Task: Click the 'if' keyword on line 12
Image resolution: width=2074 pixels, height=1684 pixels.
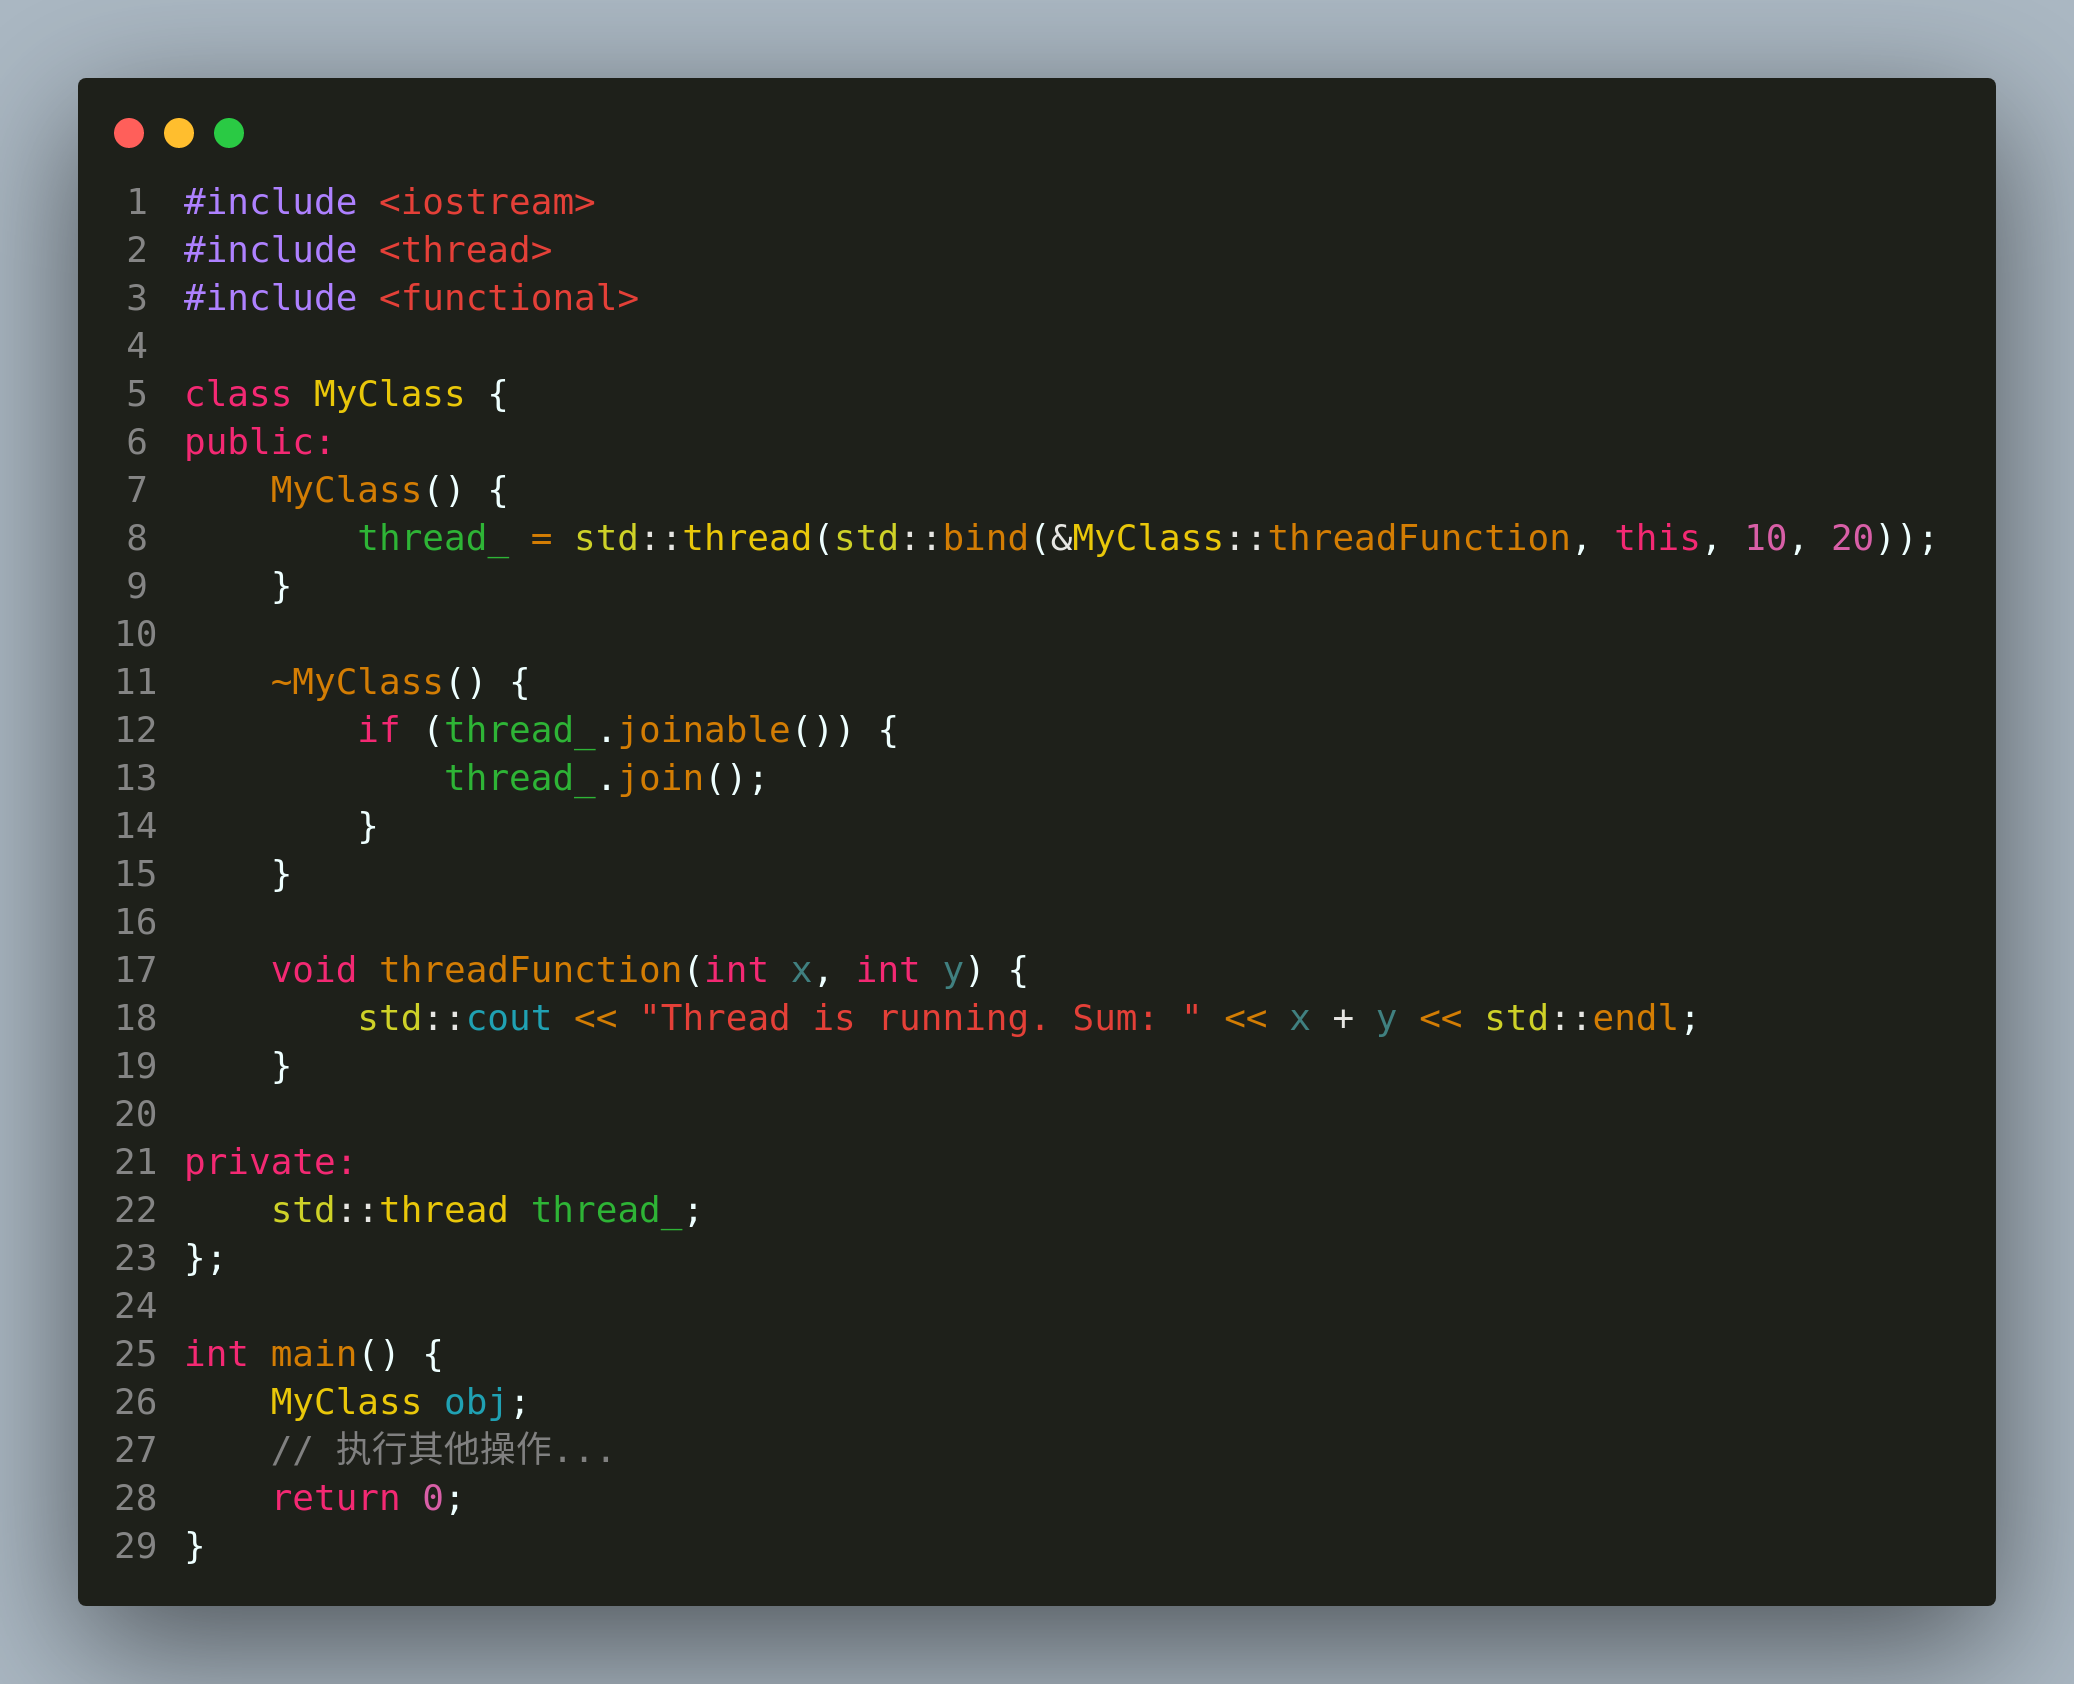Action: coord(378,730)
